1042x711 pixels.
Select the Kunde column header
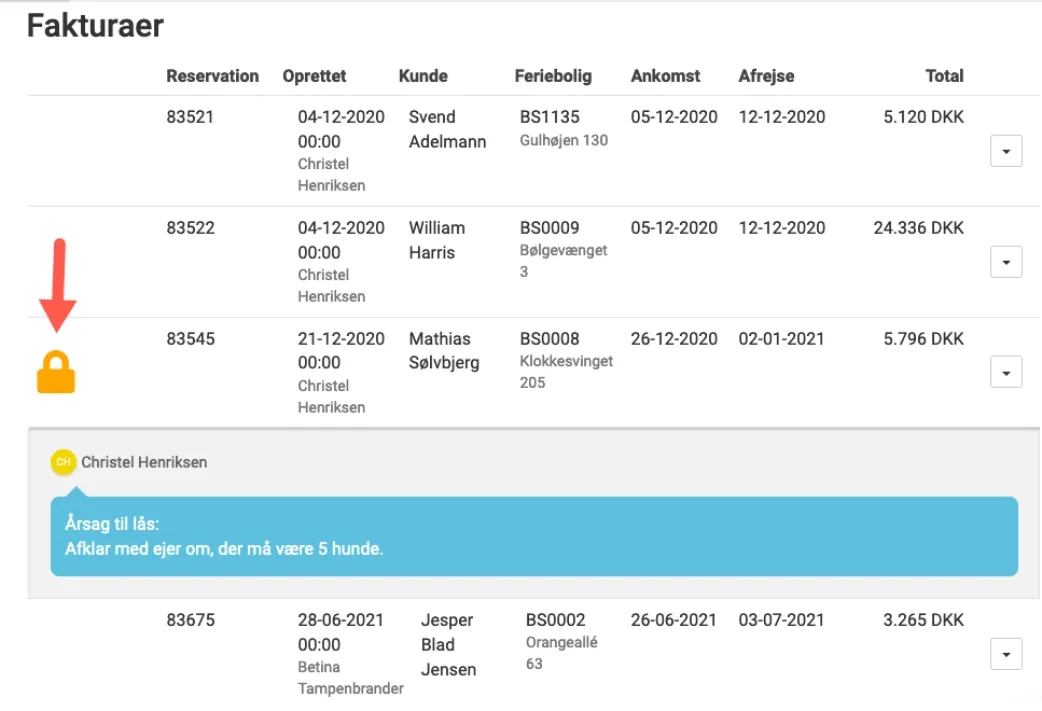423,76
